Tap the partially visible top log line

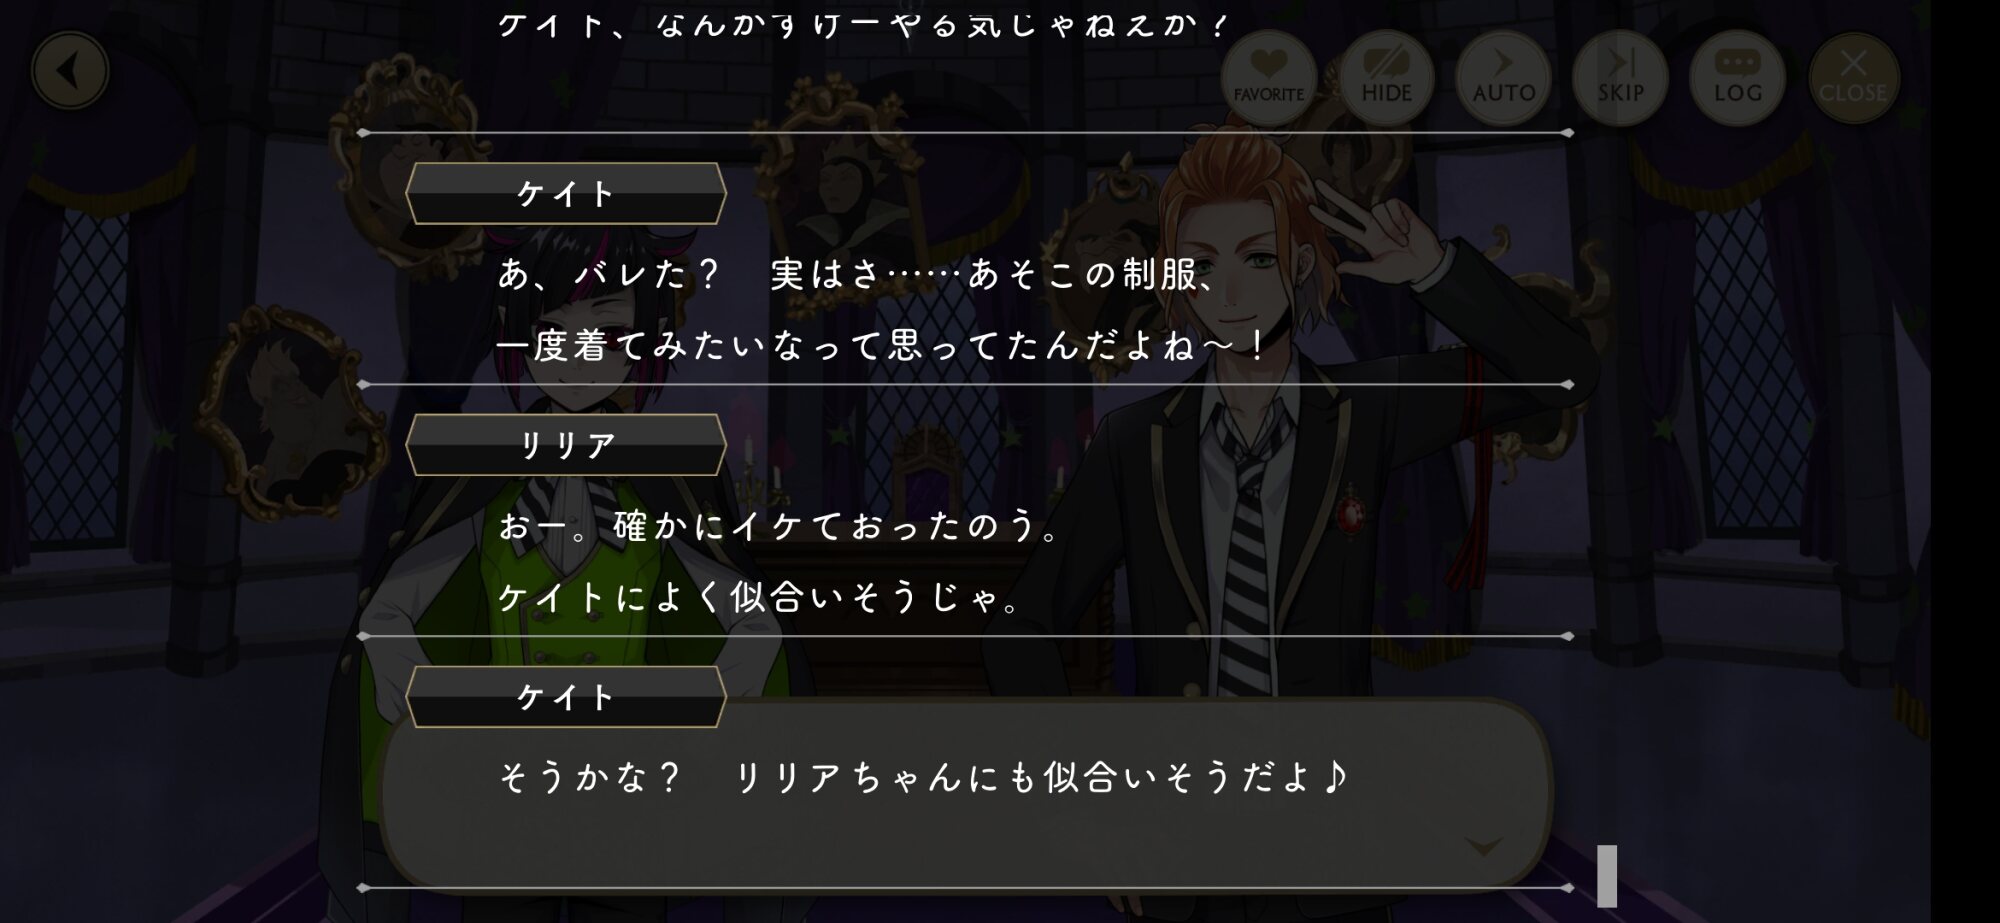coord(862,24)
